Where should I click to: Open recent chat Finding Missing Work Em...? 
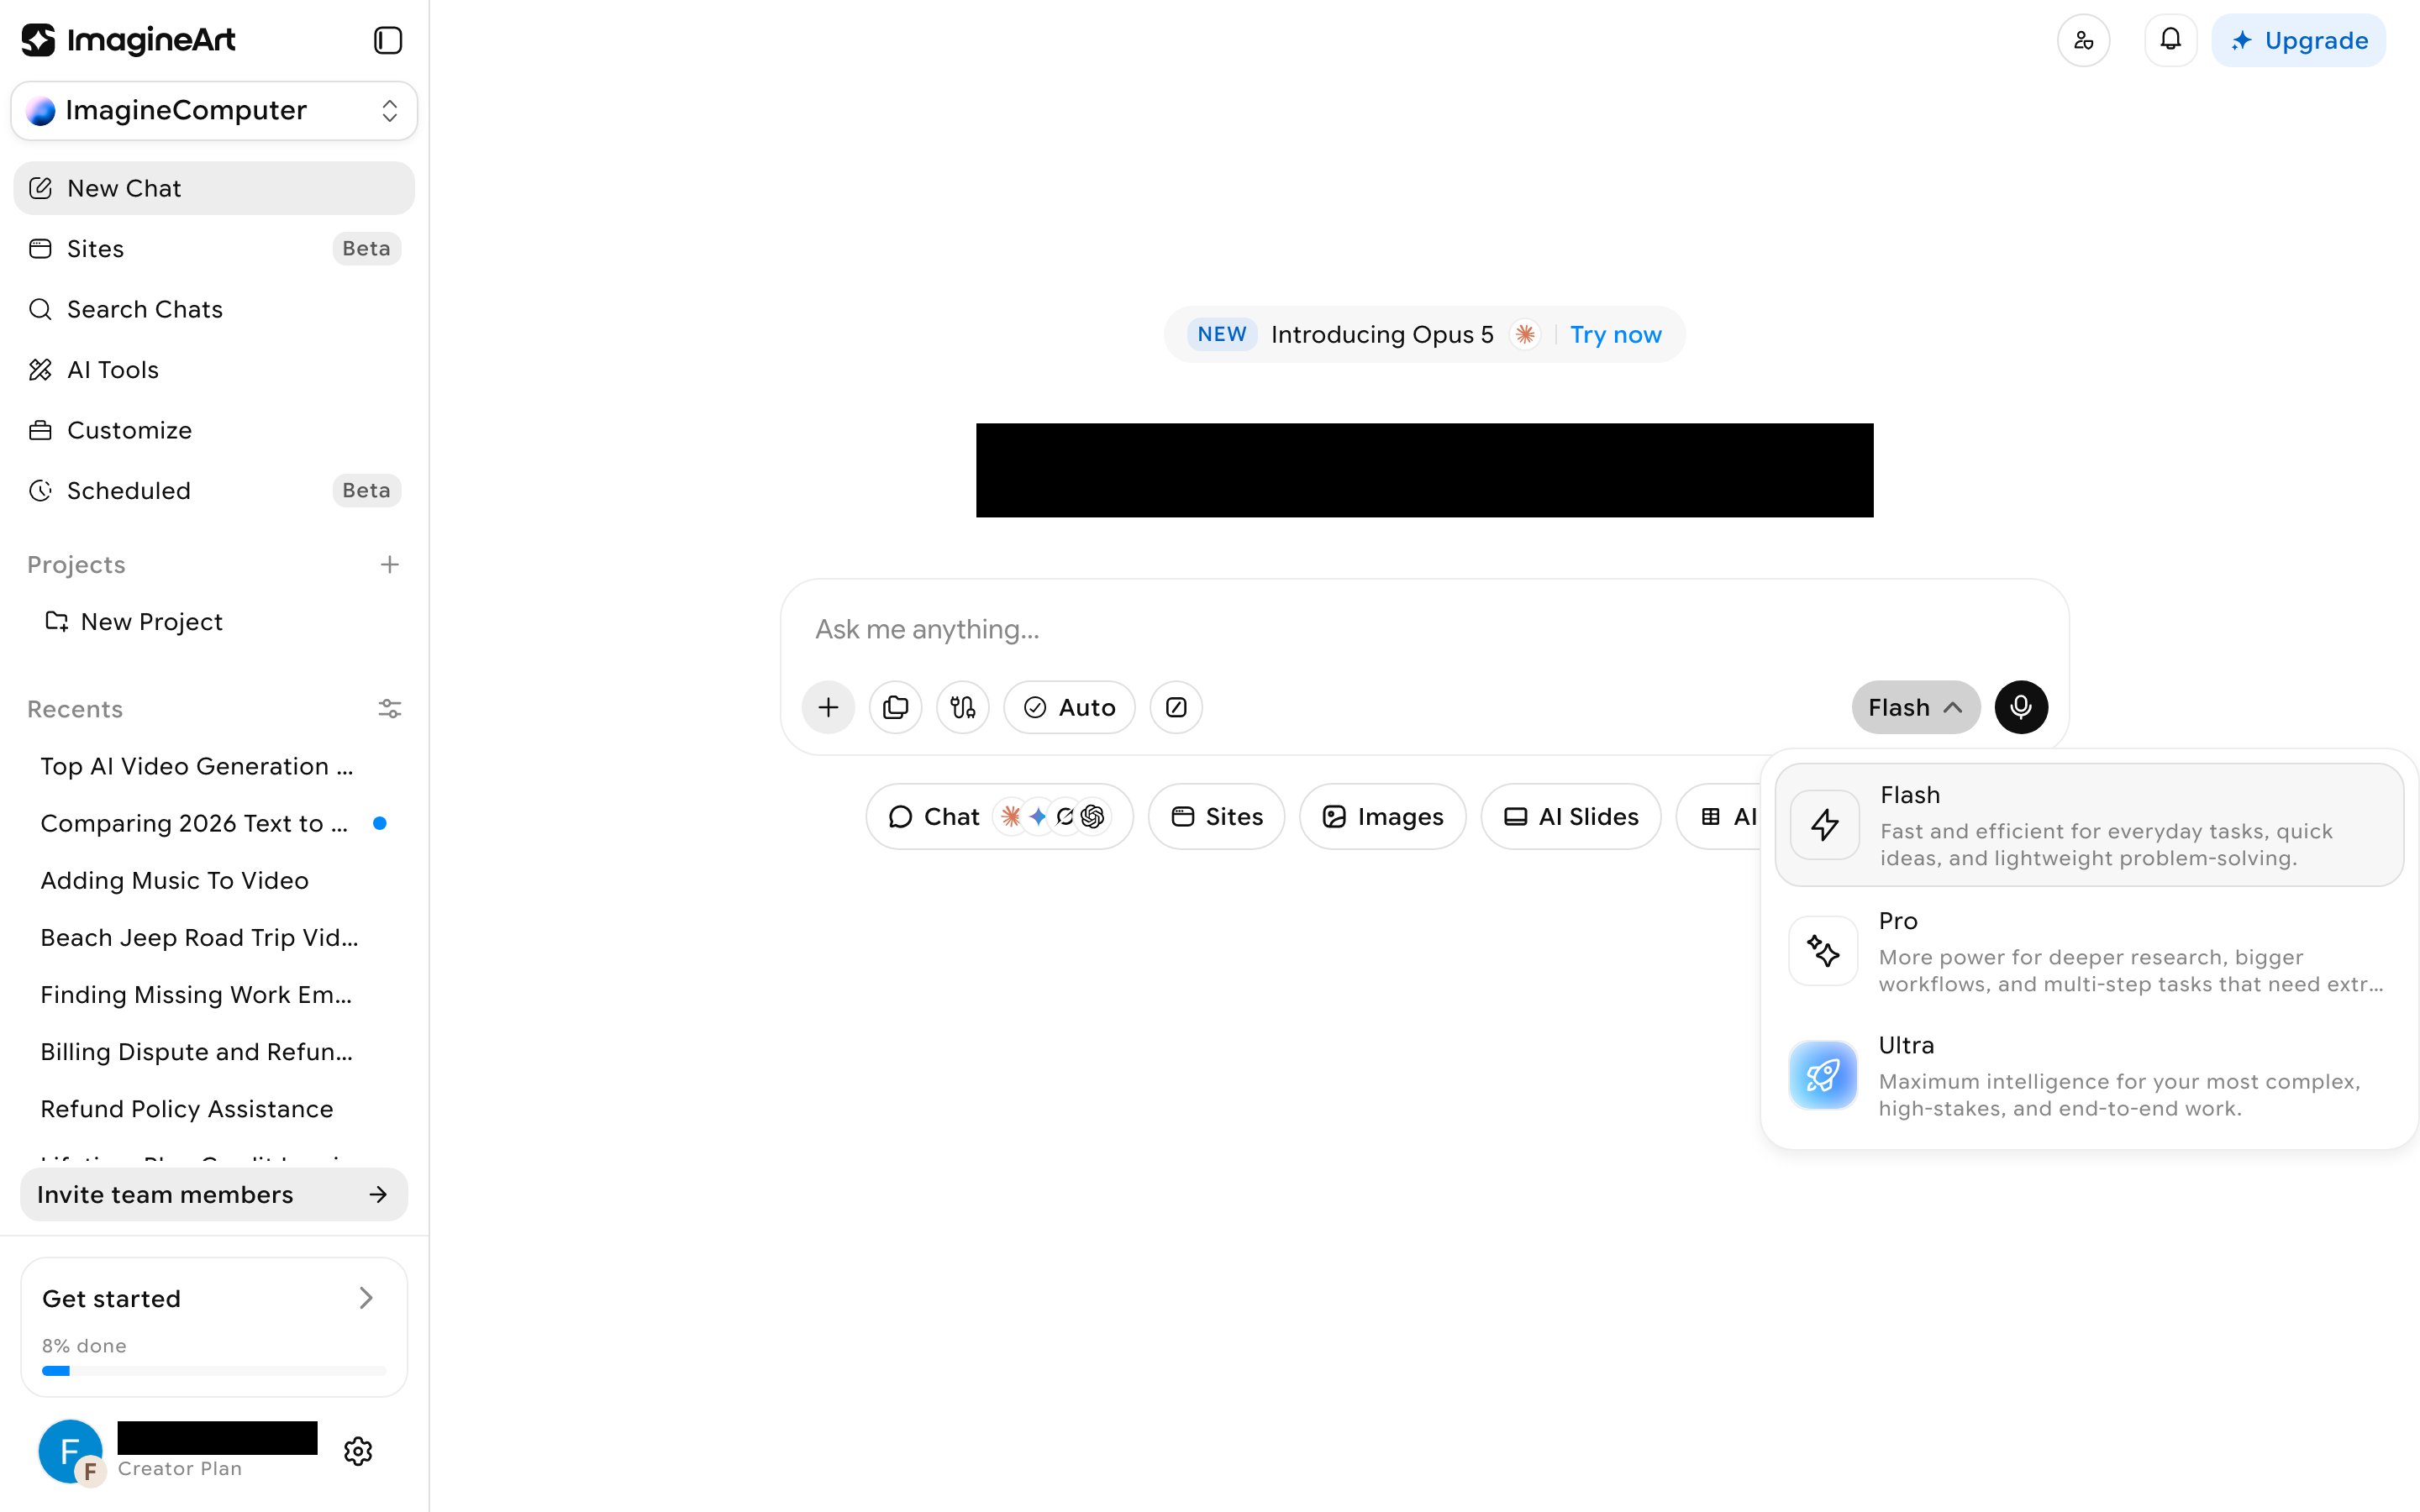pyautogui.click(x=196, y=994)
